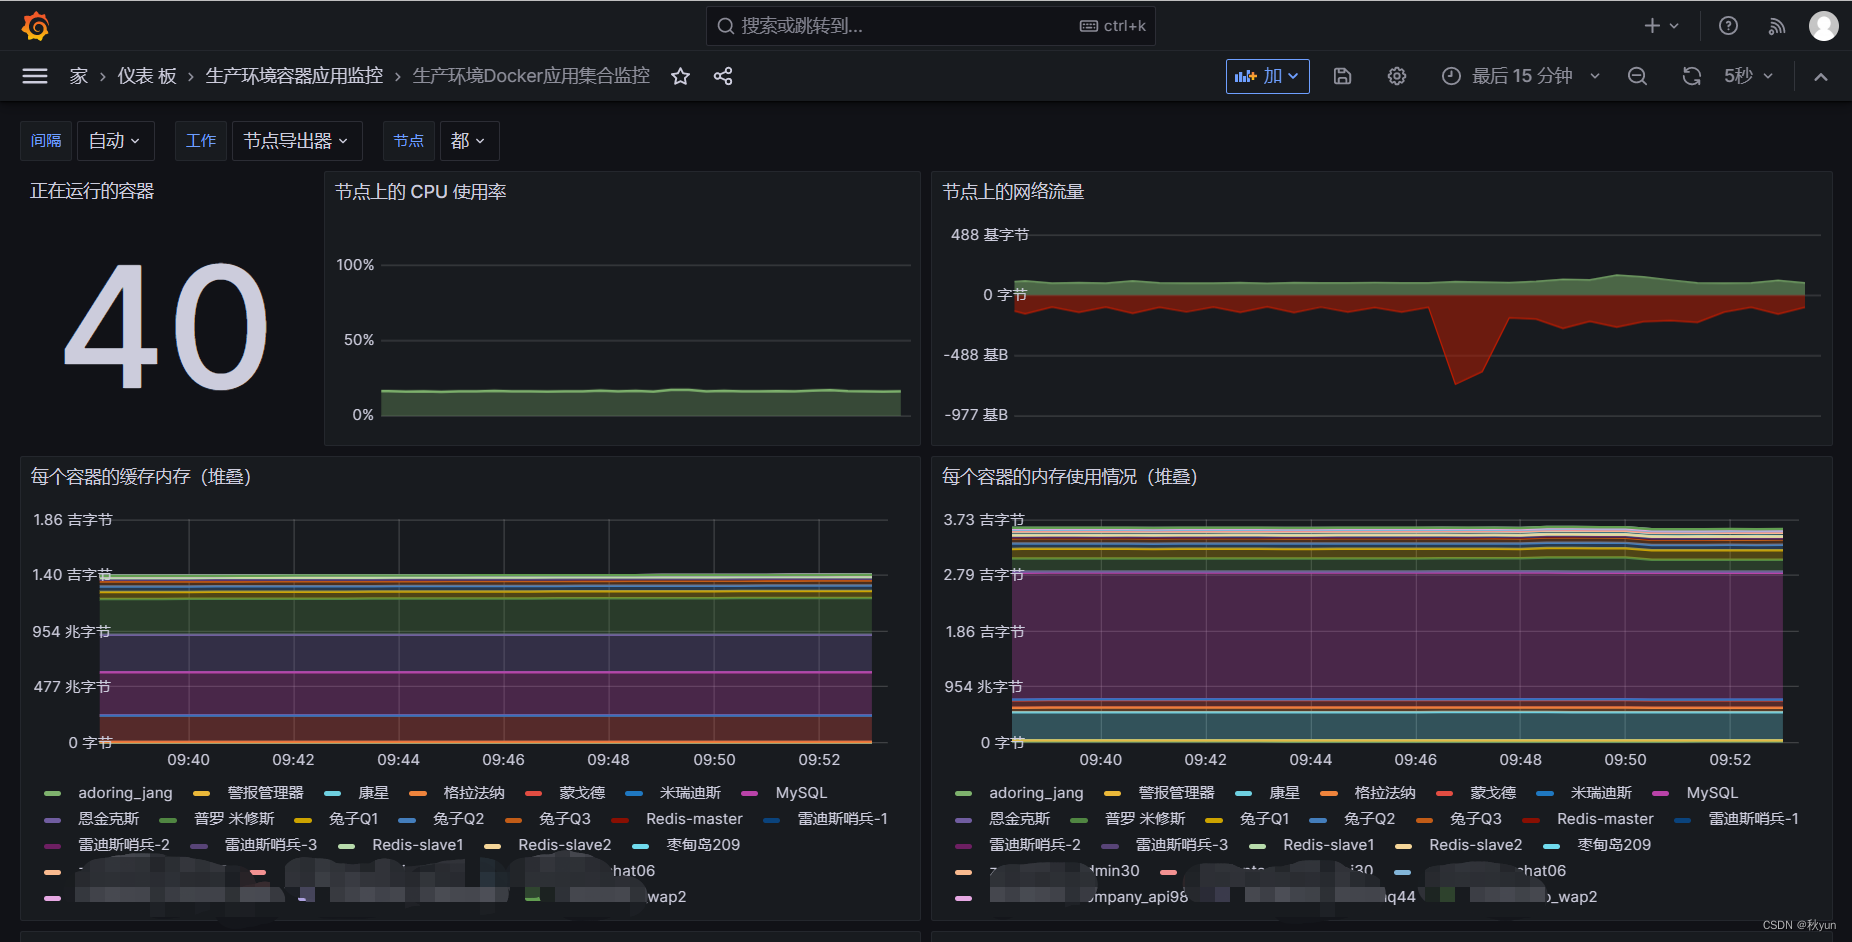Go to Home breadcrumb

point(79,76)
